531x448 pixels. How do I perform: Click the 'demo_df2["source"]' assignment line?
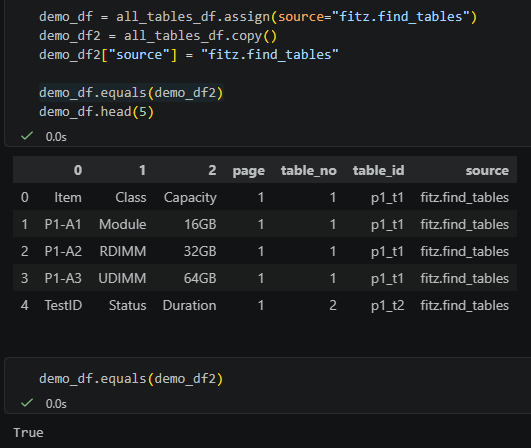[189, 55]
